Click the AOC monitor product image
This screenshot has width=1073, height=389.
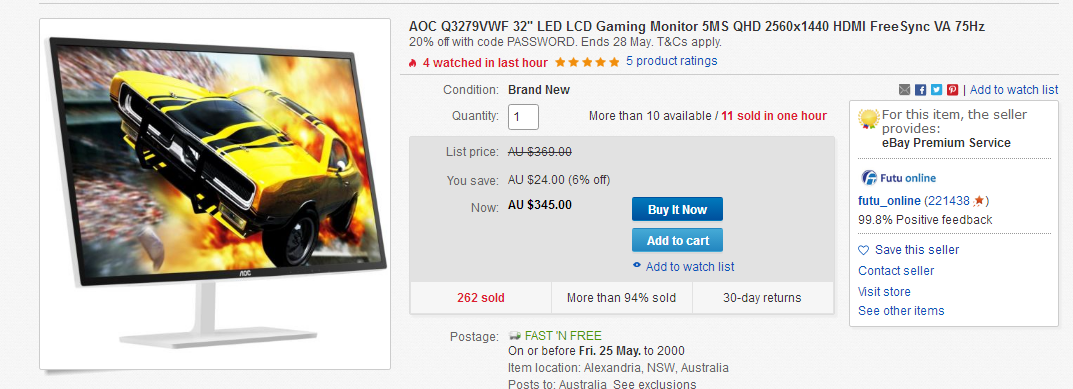[x=215, y=194]
